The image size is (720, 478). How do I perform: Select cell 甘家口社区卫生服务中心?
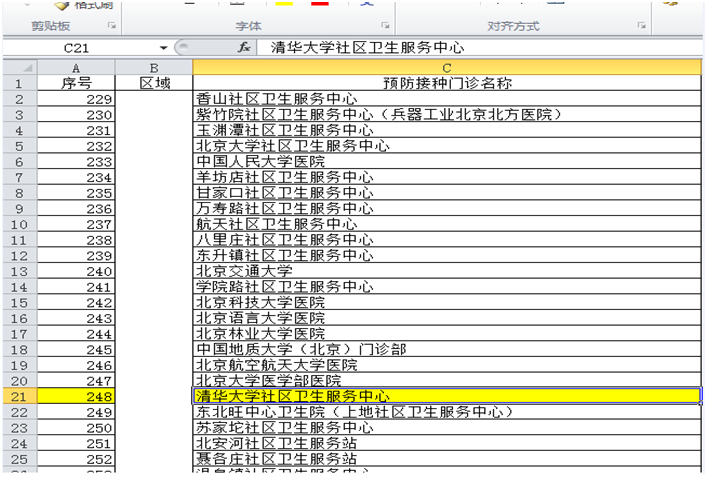(x=447, y=193)
